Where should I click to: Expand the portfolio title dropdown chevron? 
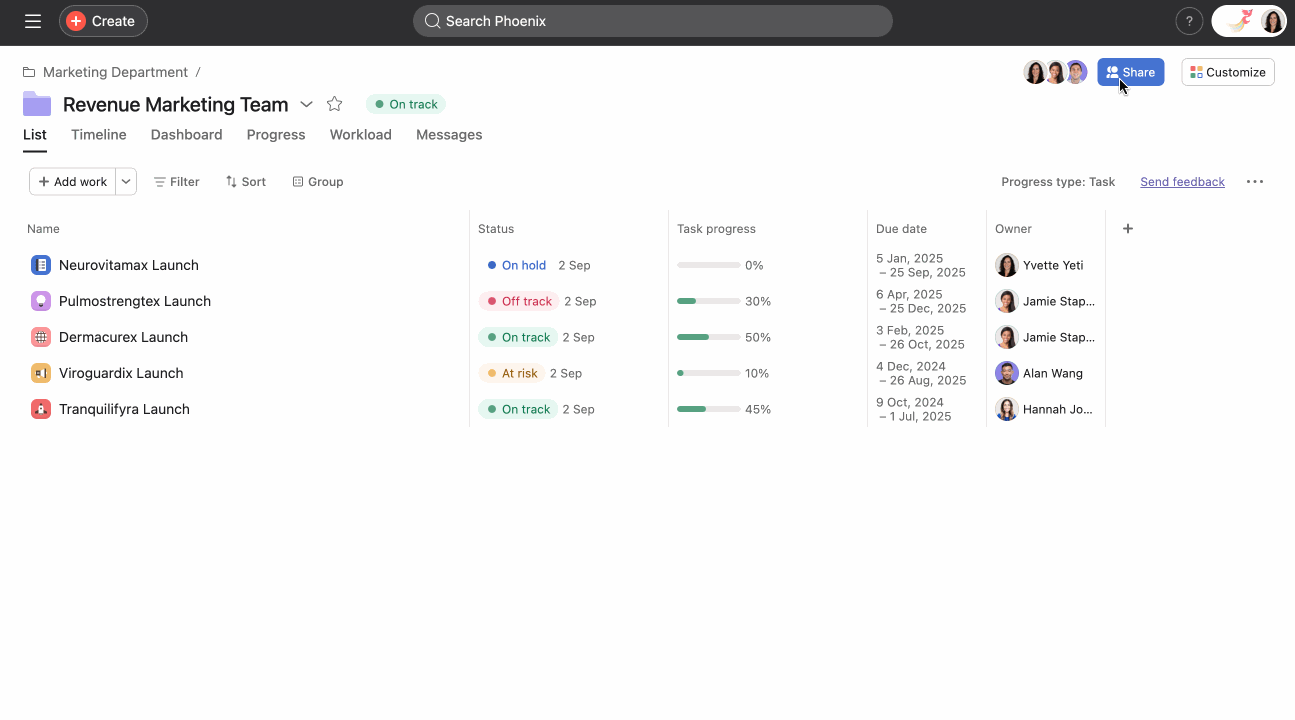pos(307,104)
